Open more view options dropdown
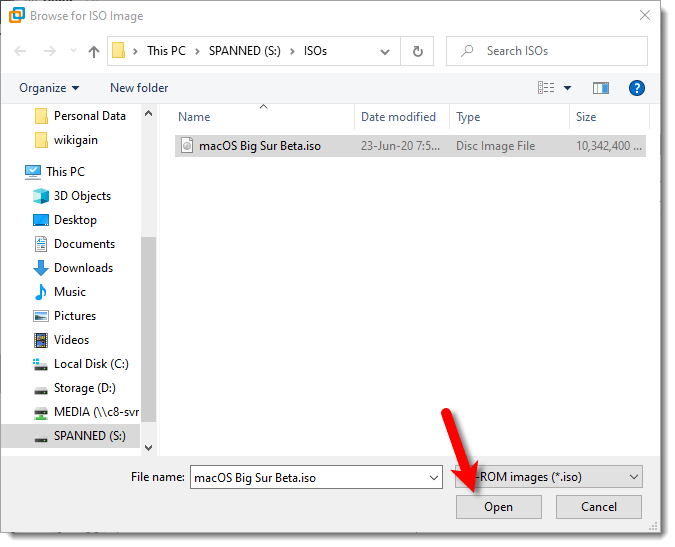Image resolution: width=675 pixels, height=547 pixels. click(567, 88)
